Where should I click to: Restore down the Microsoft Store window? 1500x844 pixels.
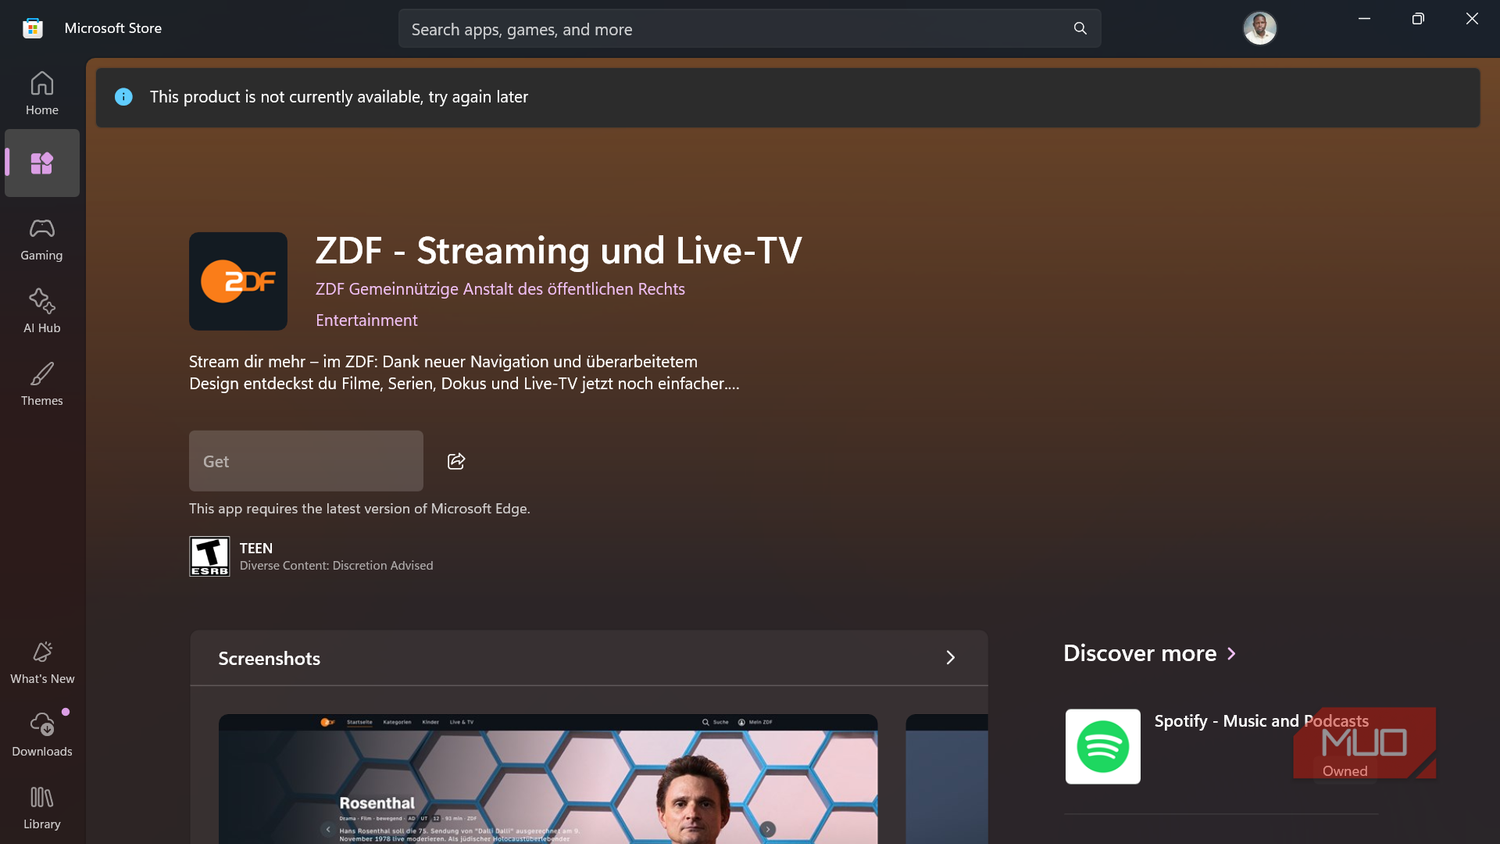coord(1418,19)
